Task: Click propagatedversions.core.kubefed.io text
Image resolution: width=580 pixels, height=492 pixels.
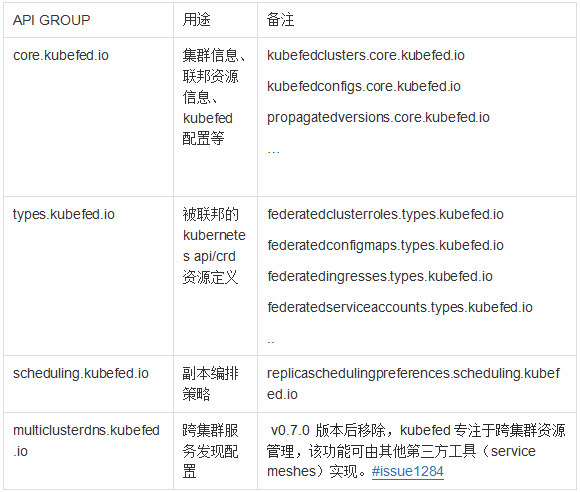Action: coord(378,118)
